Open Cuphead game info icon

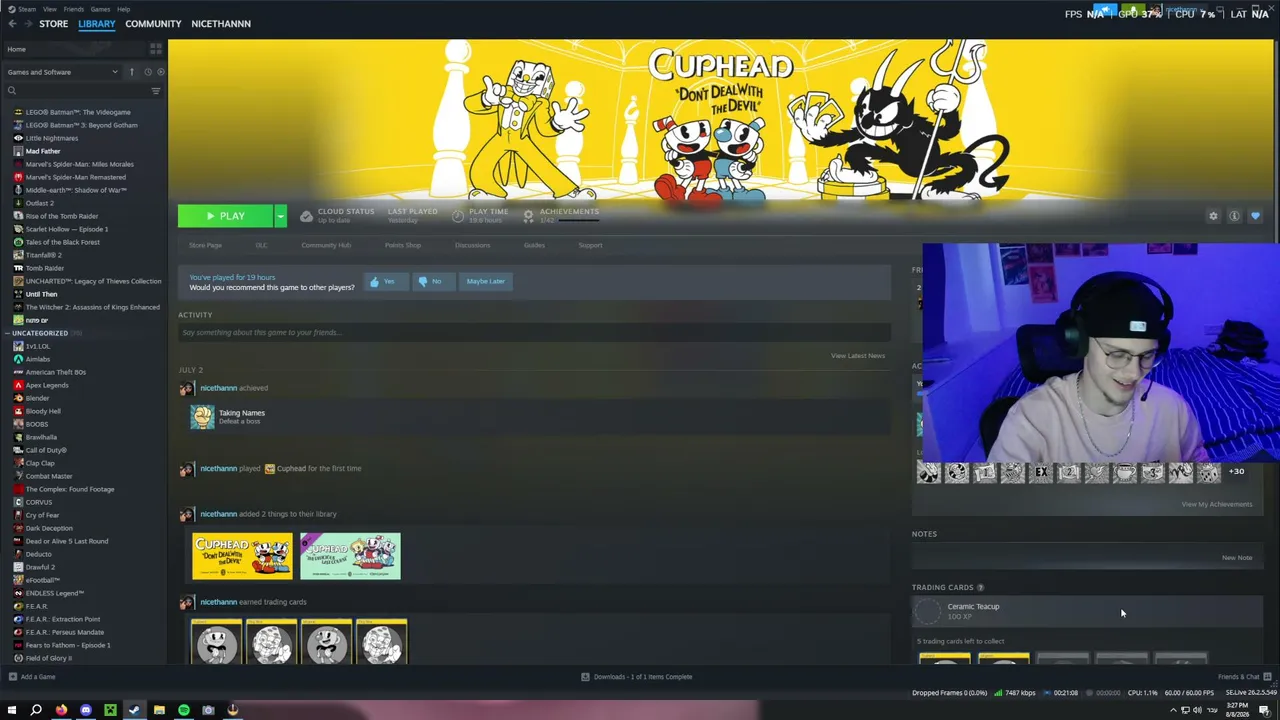click(1234, 216)
